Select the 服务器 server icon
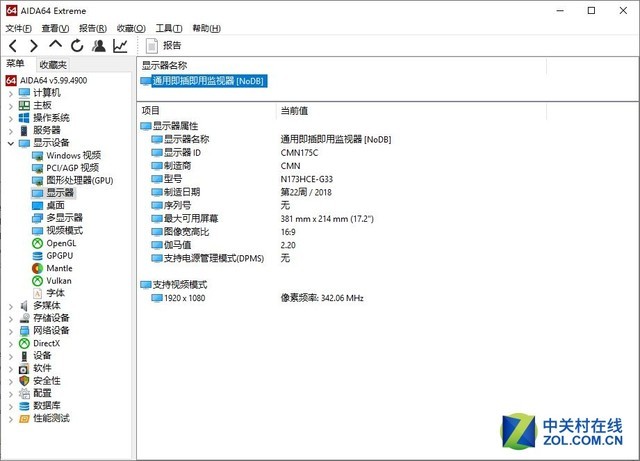640x461 pixels. pyautogui.click(x=24, y=131)
